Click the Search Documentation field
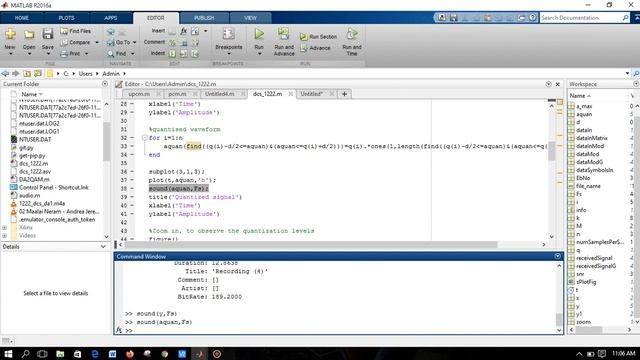This screenshot has height=360, width=640. [x=580, y=18]
